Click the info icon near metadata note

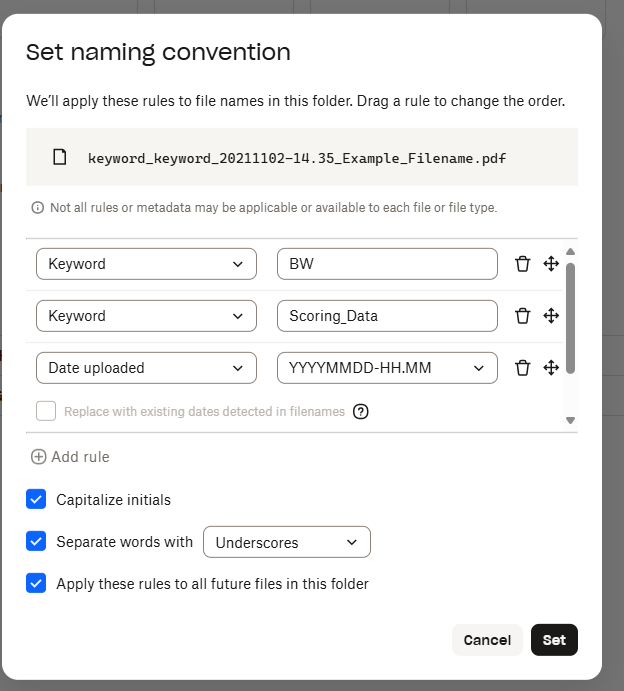click(x=38, y=208)
